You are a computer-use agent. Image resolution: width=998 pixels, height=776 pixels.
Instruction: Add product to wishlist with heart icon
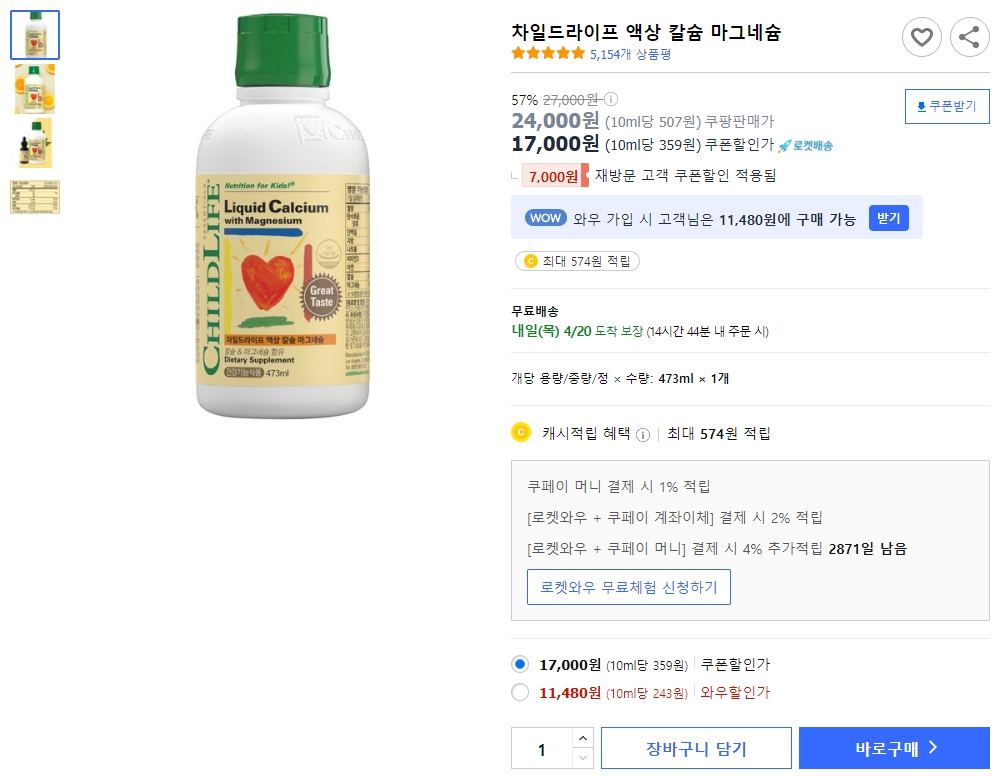(922, 38)
